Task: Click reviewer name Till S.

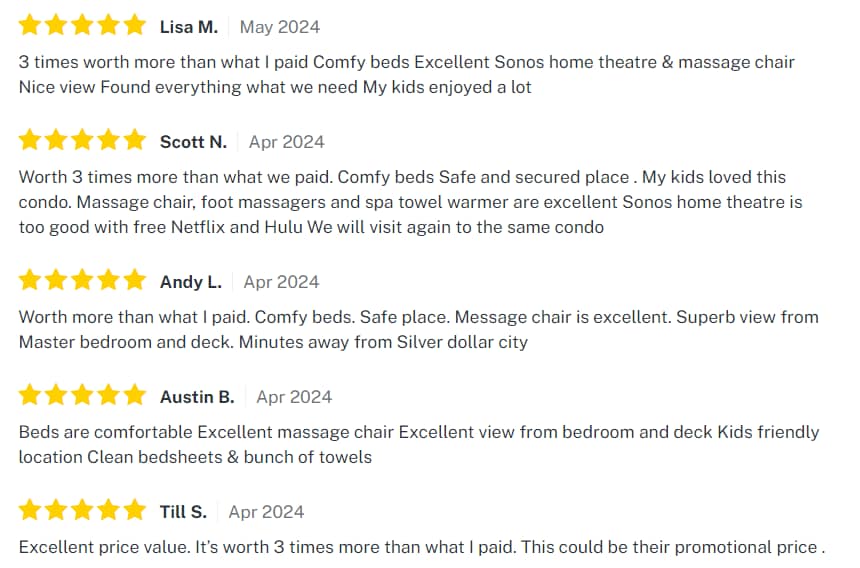Action: point(183,512)
